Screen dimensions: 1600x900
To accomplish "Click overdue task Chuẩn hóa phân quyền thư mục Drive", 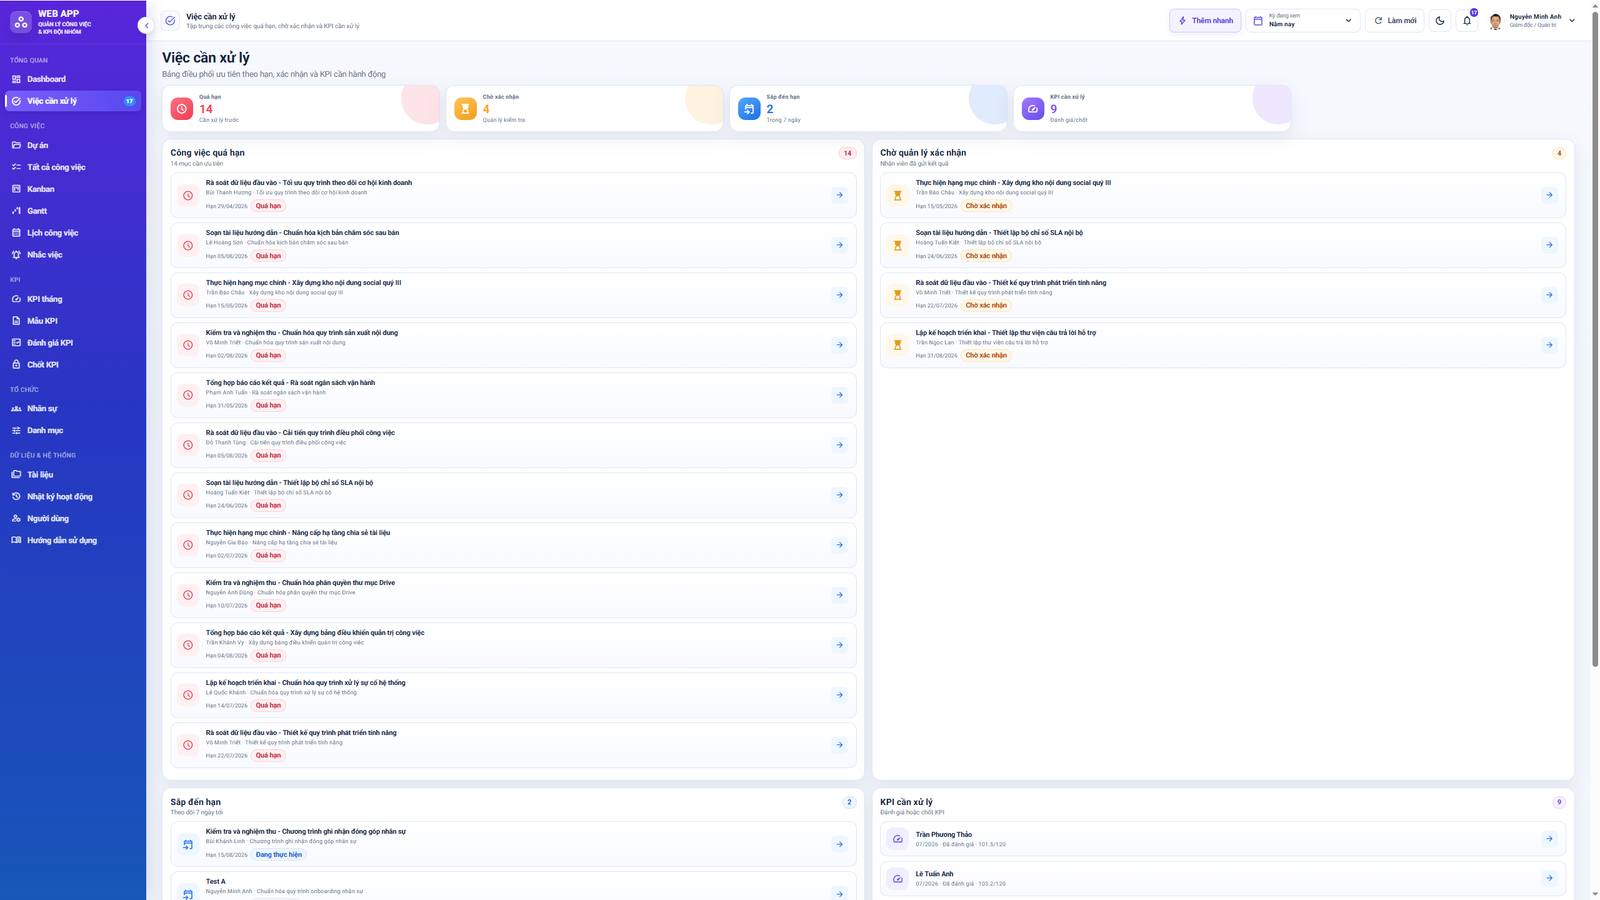I will (x=514, y=595).
